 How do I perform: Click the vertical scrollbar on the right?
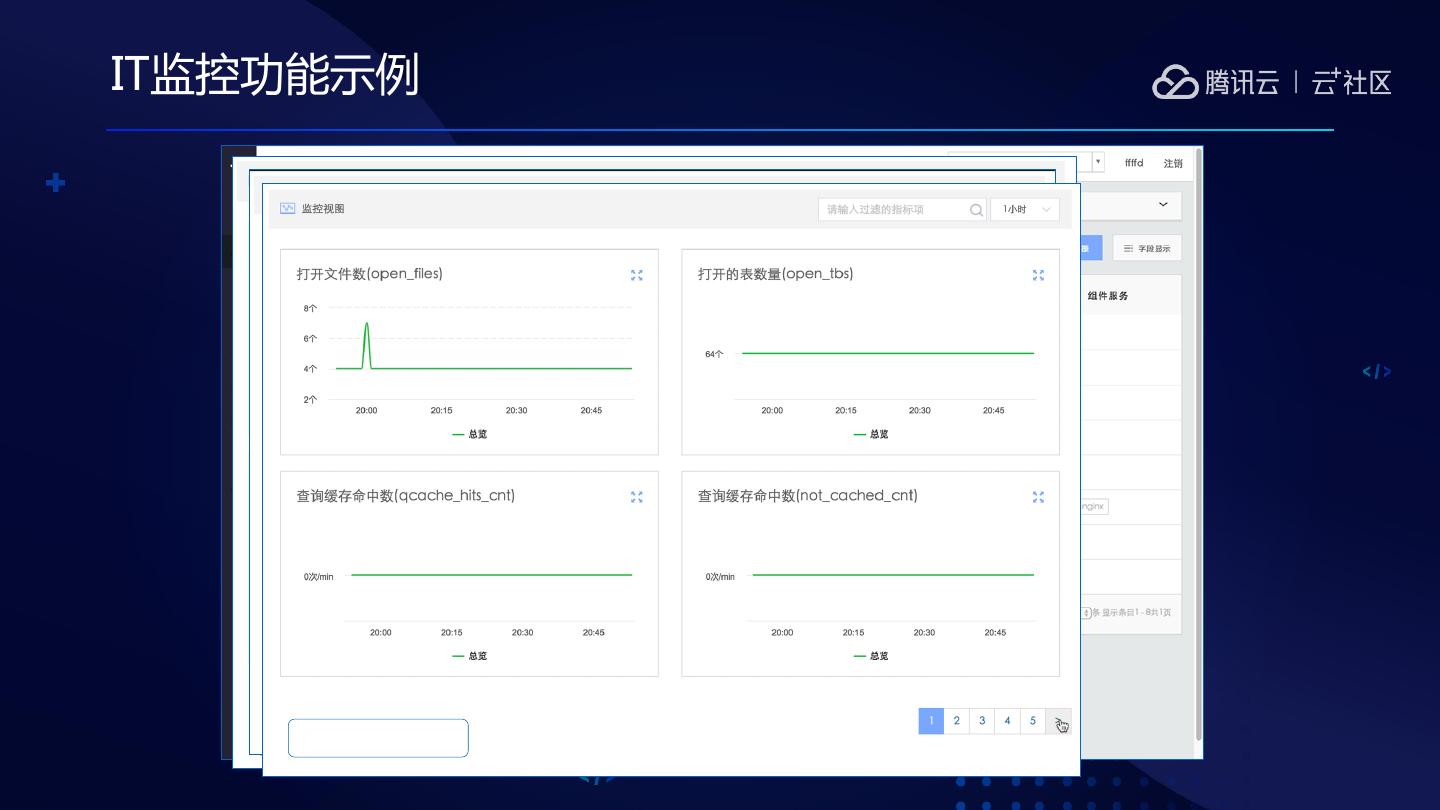tap(1198, 450)
